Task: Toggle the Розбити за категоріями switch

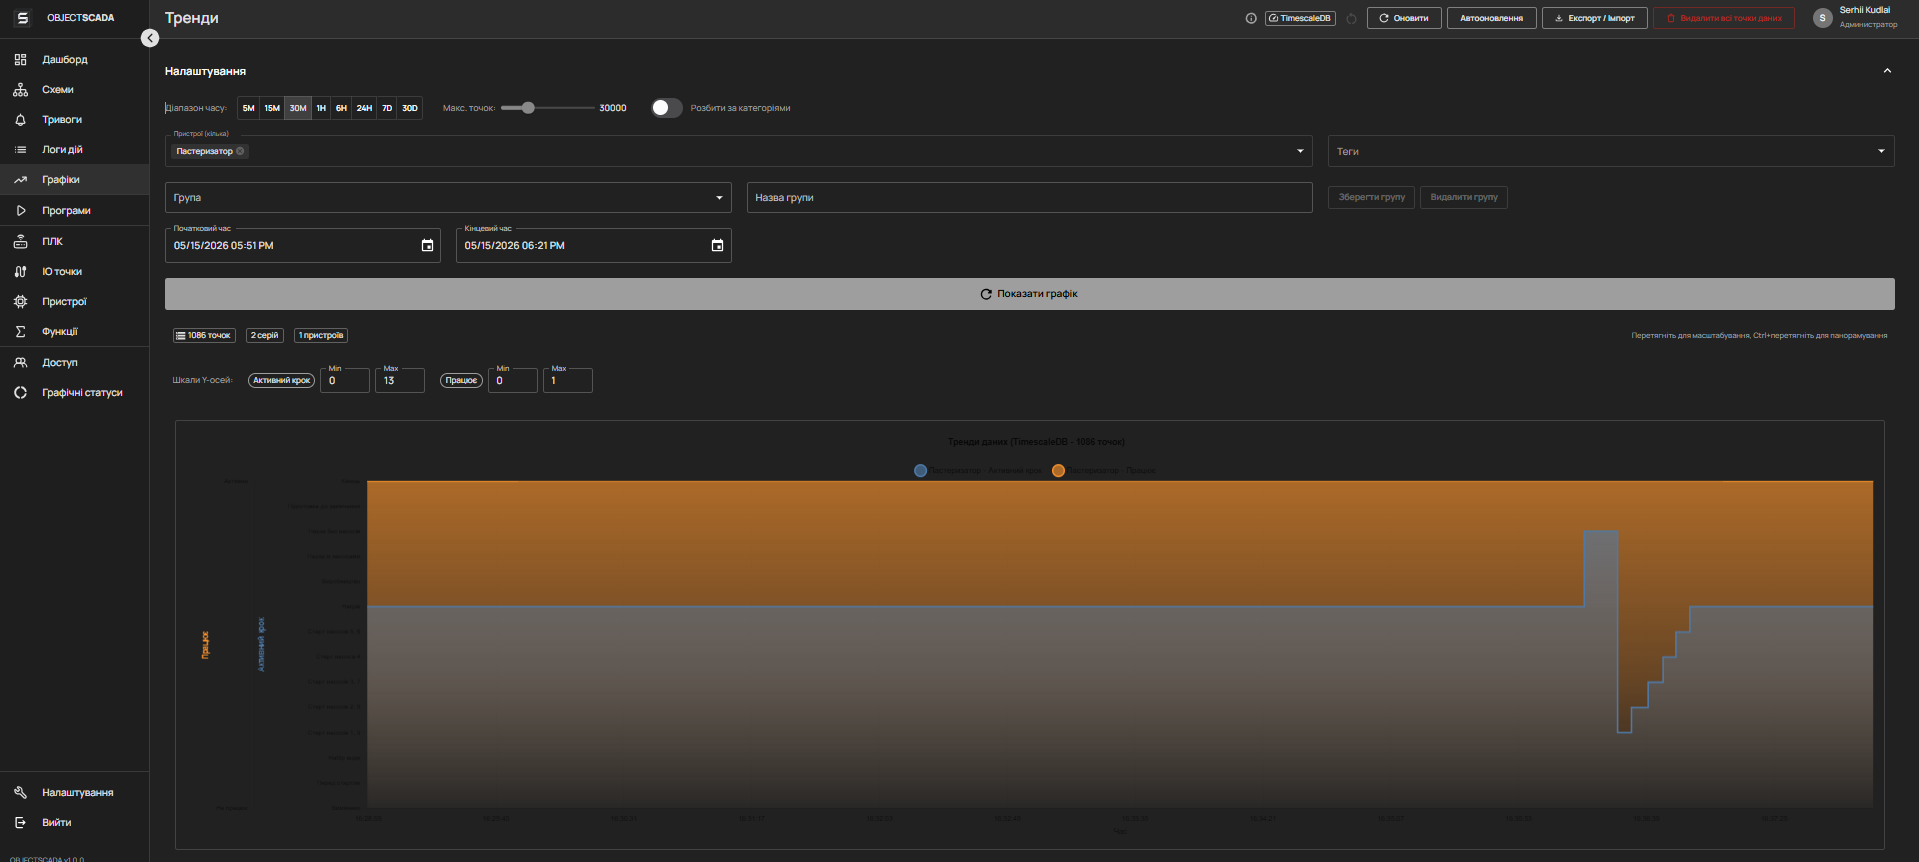Action: click(x=666, y=108)
